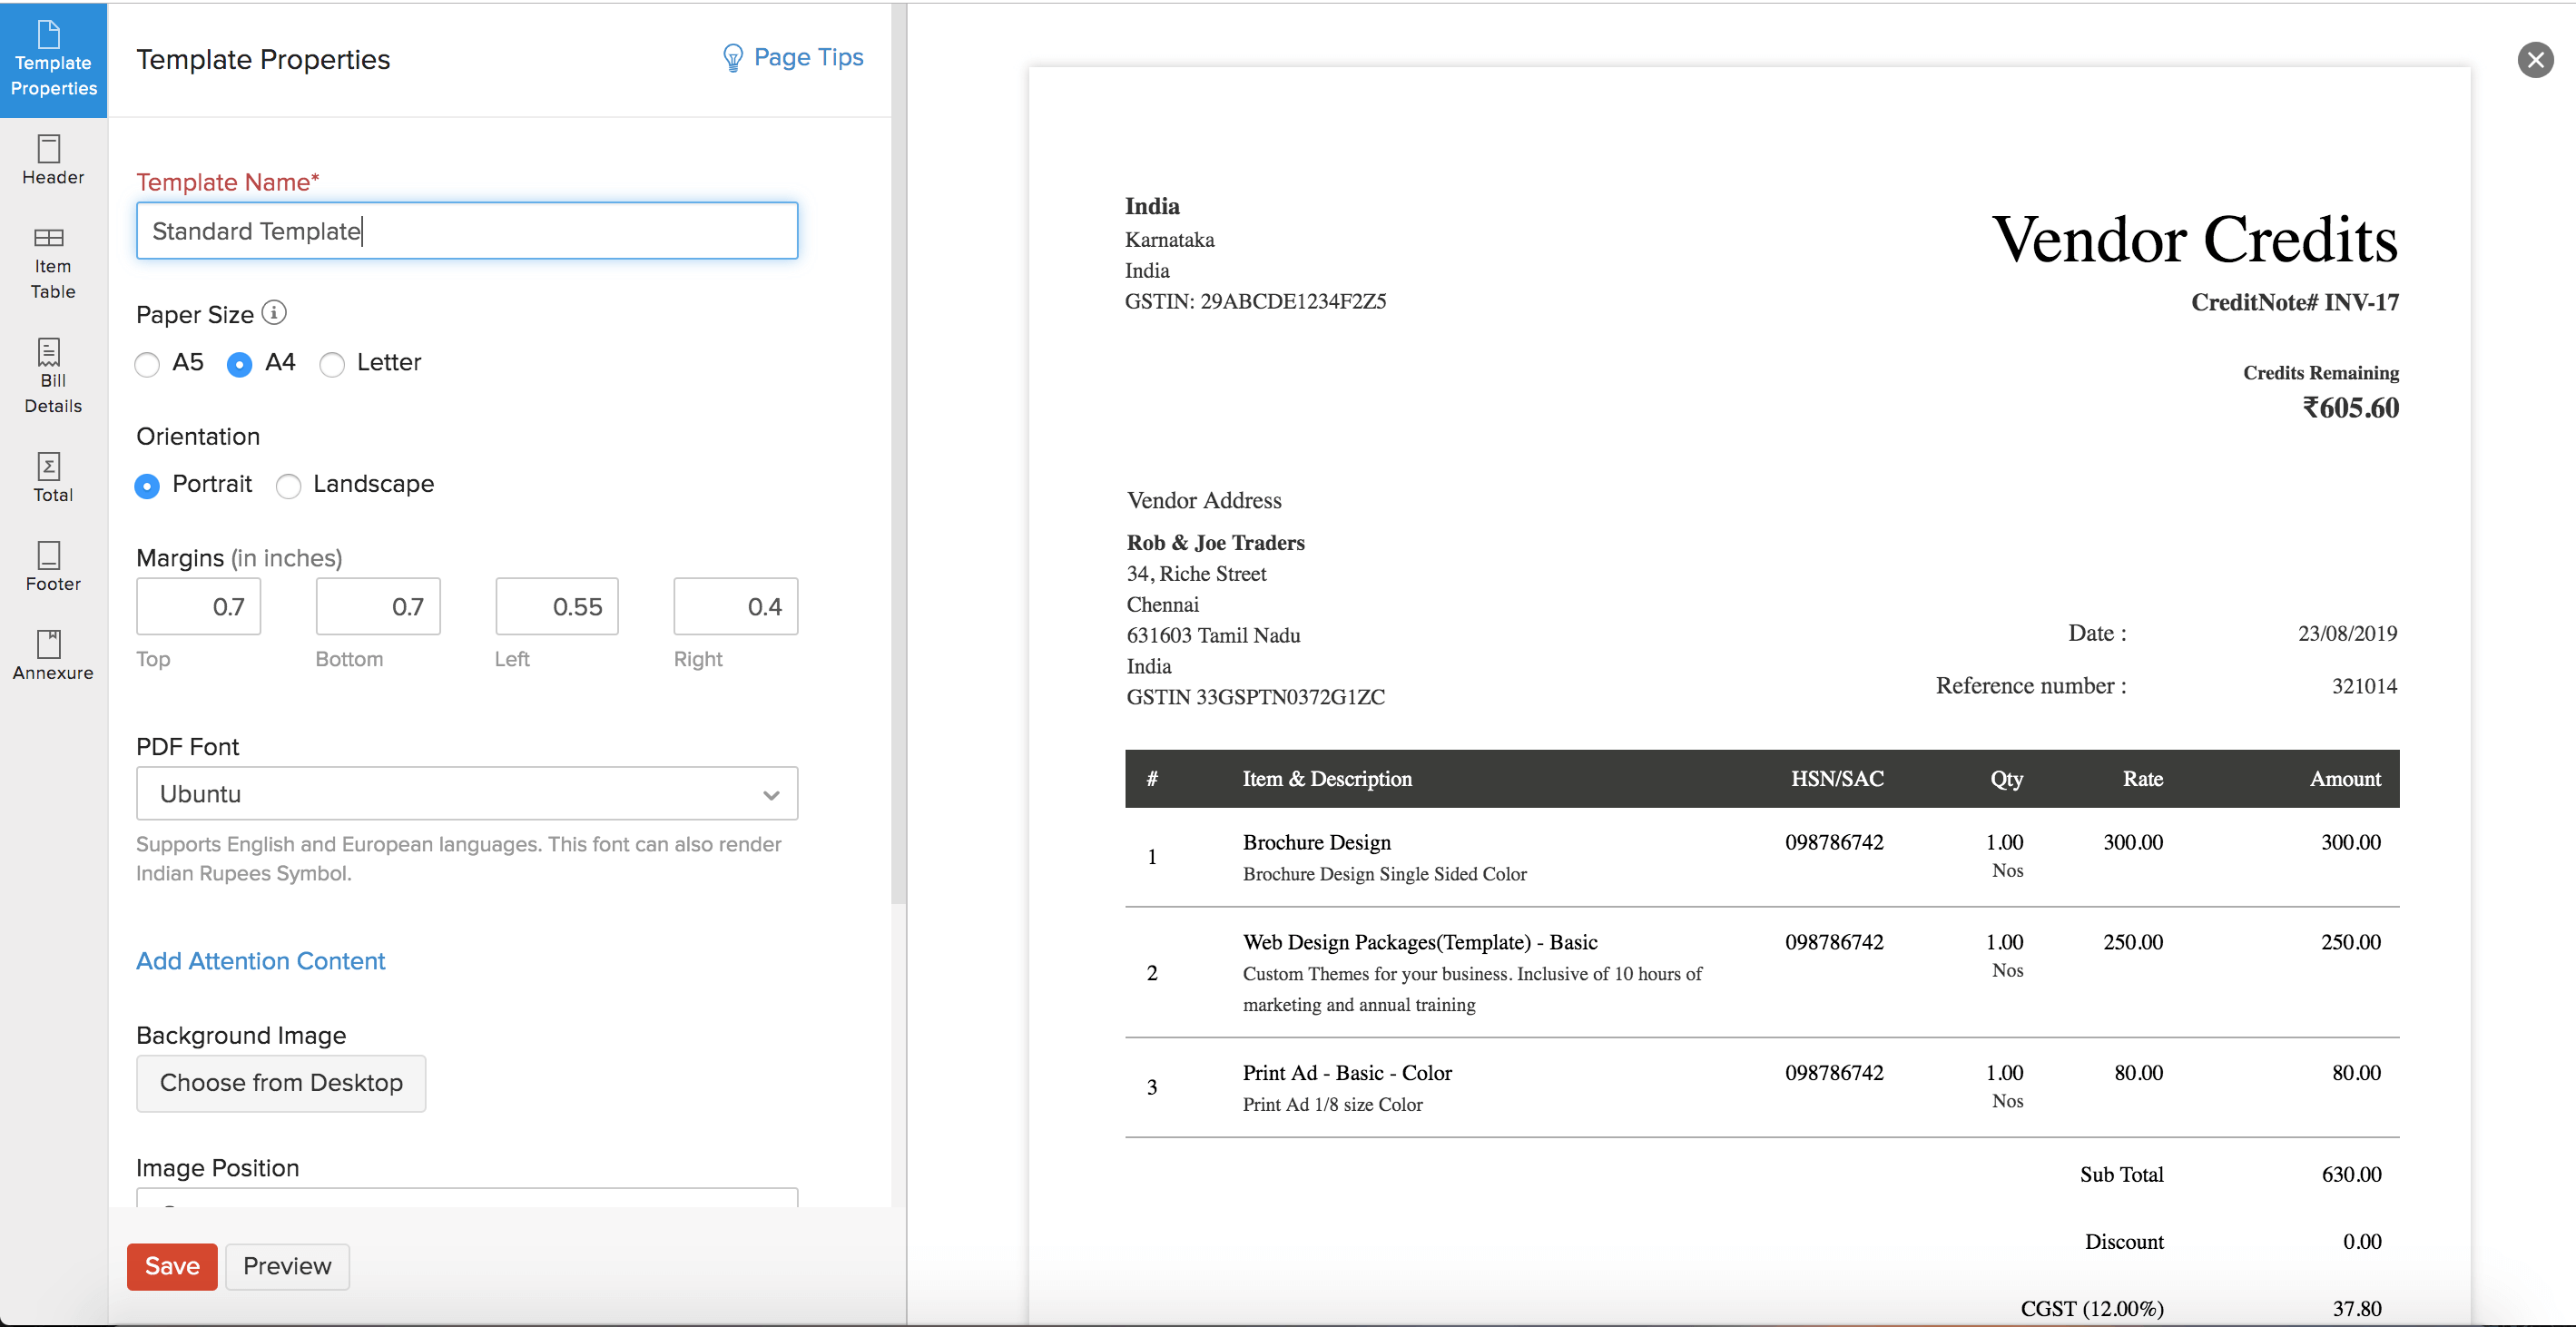This screenshot has height=1327, width=2576.
Task: Switch orientation to Landscape
Action: coord(288,486)
